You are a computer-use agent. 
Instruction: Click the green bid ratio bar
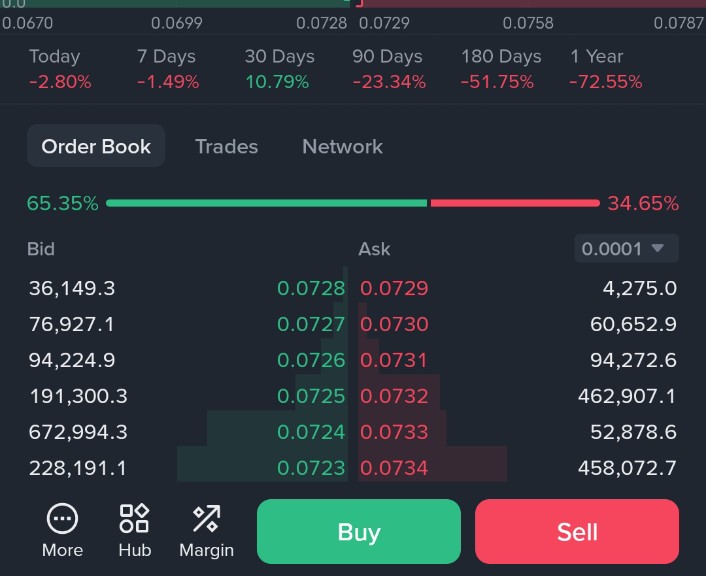[x=266, y=203]
